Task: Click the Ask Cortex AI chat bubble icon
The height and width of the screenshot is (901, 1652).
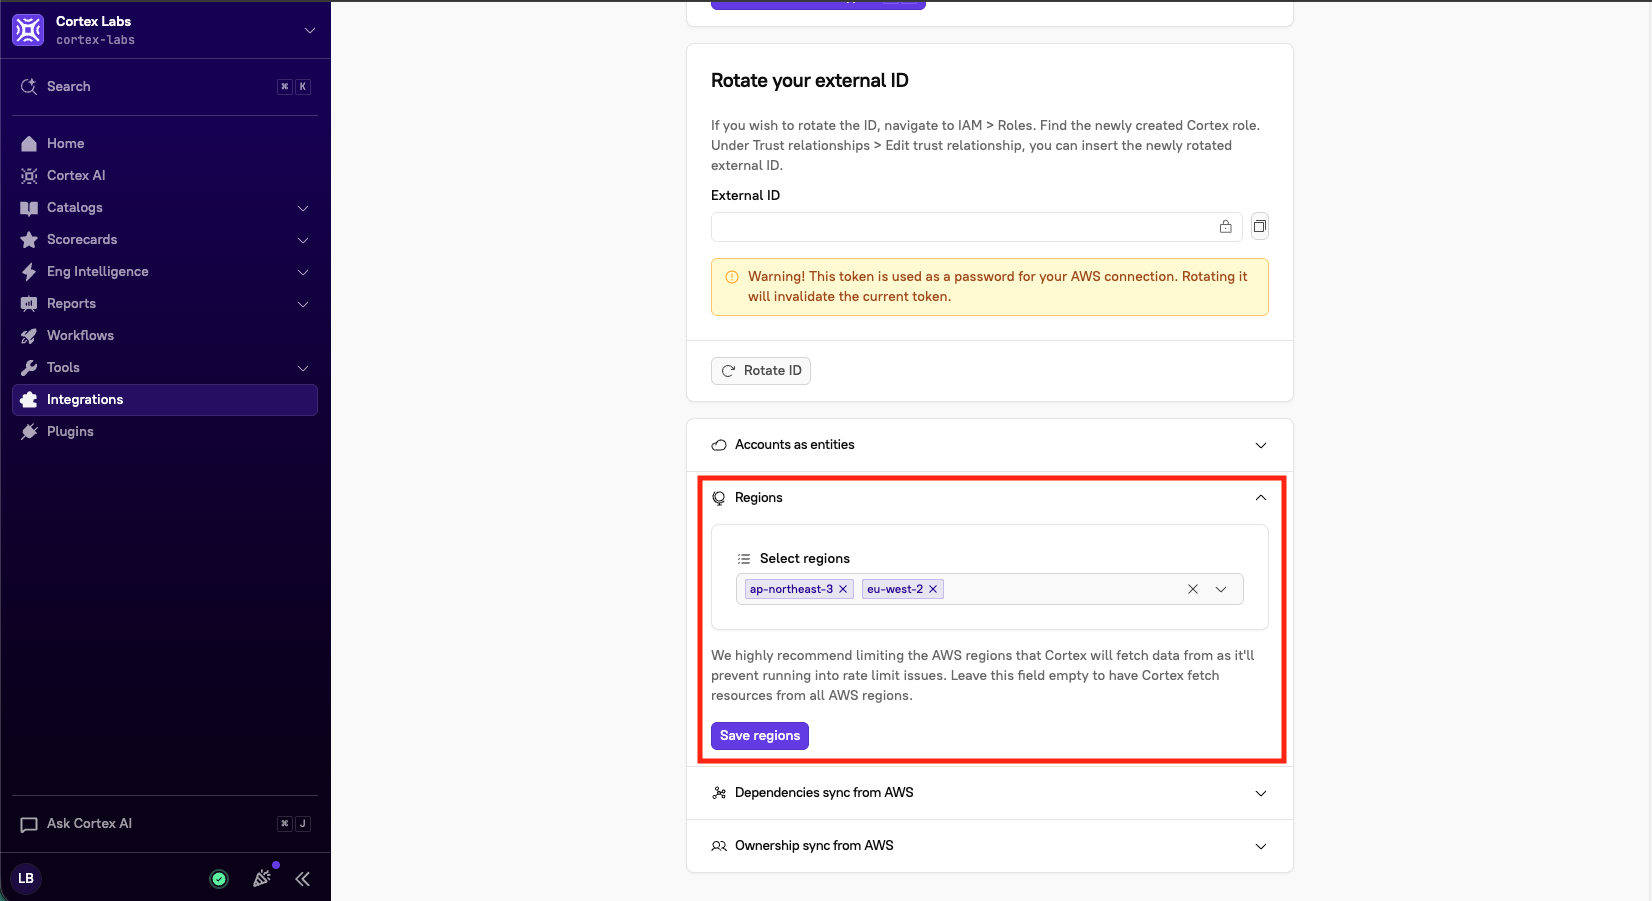Action: coord(29,824)
